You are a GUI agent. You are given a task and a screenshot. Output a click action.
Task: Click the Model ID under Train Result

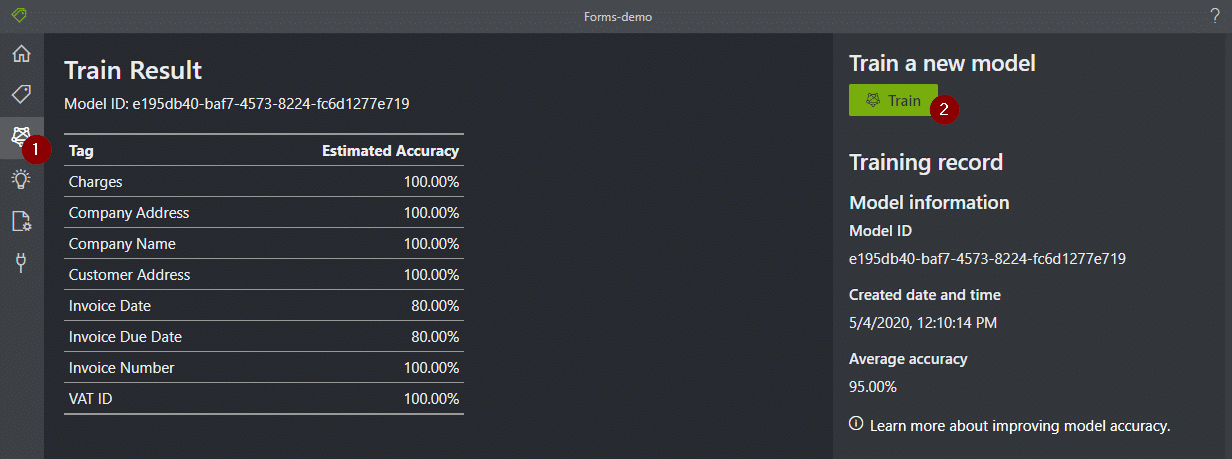pos(236,103)
